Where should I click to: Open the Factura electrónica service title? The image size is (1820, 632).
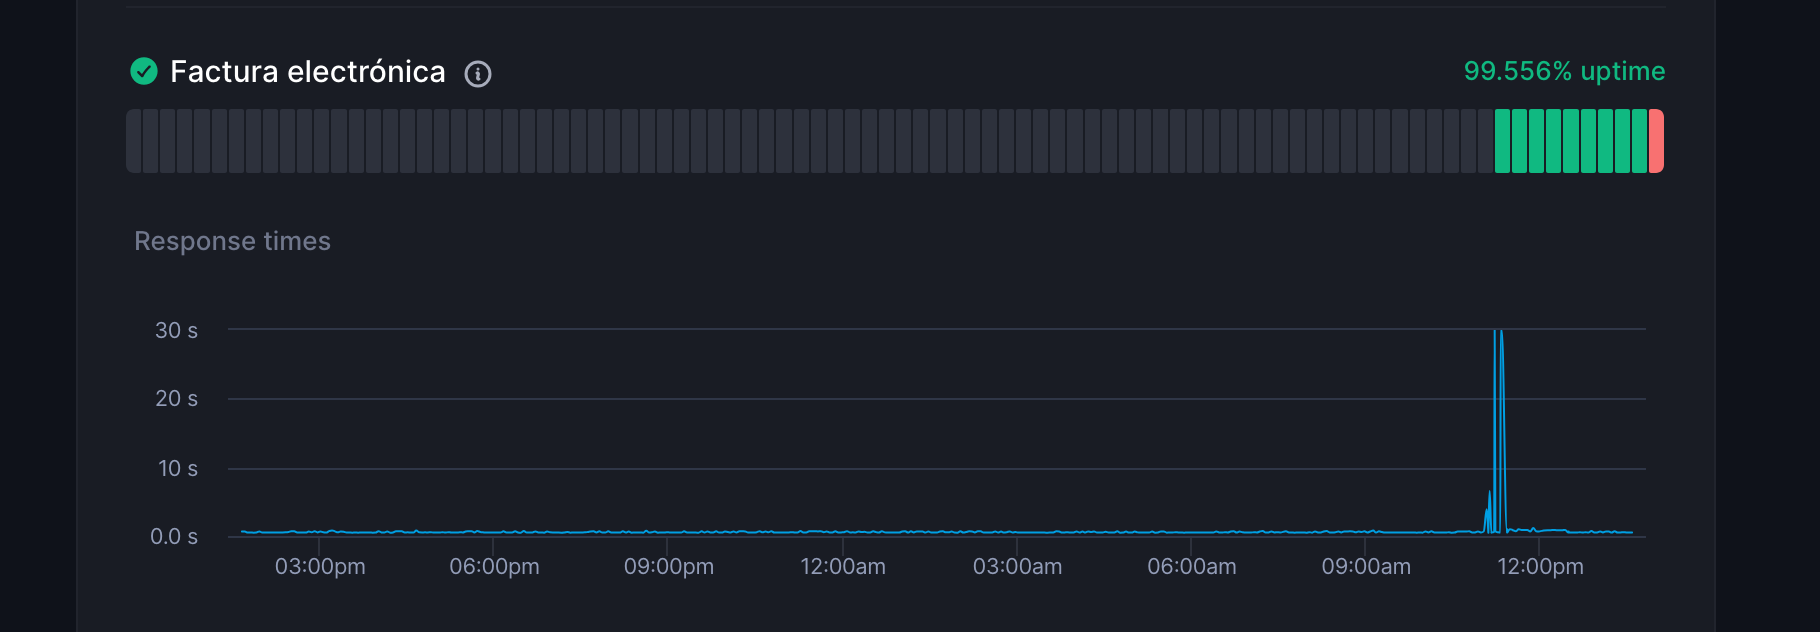coord(307,72)
